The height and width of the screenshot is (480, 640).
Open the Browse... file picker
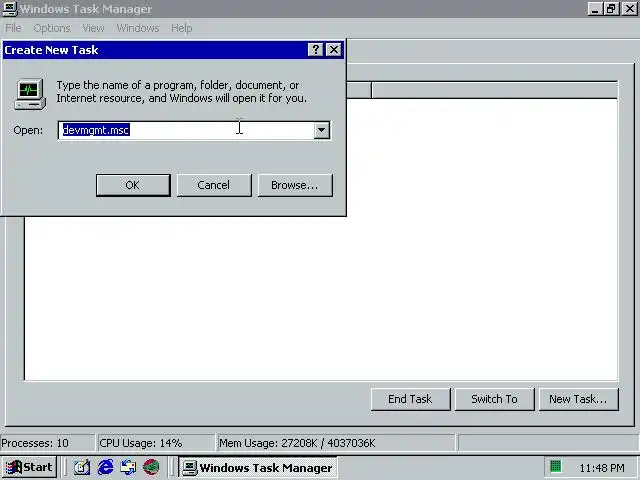pos(295,185)
